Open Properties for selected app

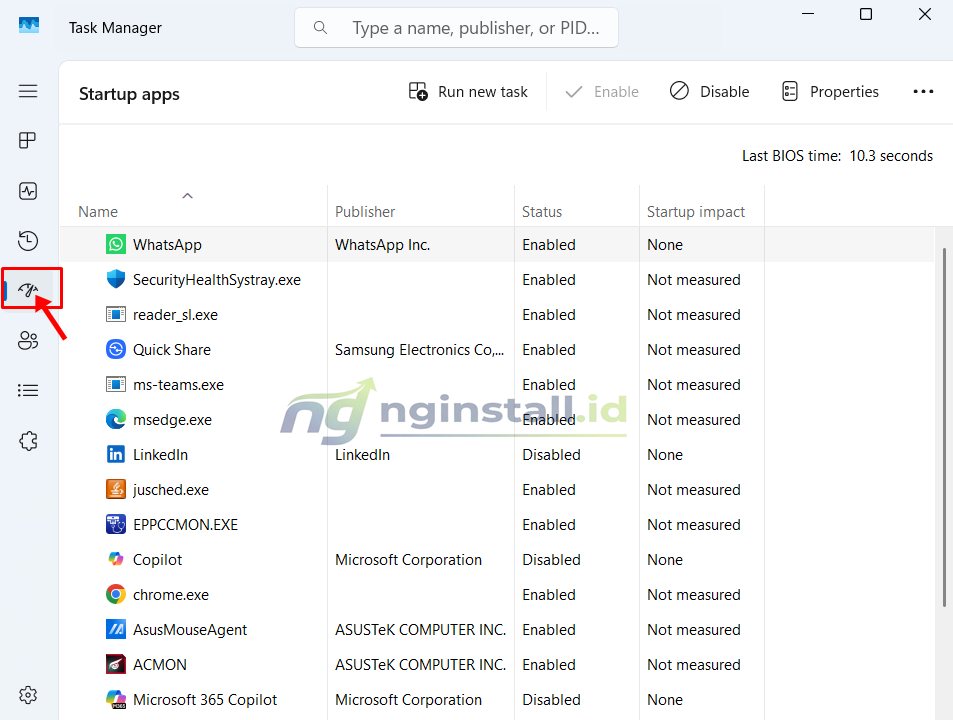pos(830,92)
